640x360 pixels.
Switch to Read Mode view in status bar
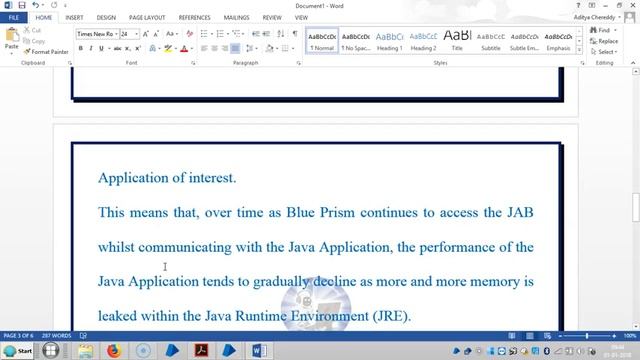[x=512, y=336]
